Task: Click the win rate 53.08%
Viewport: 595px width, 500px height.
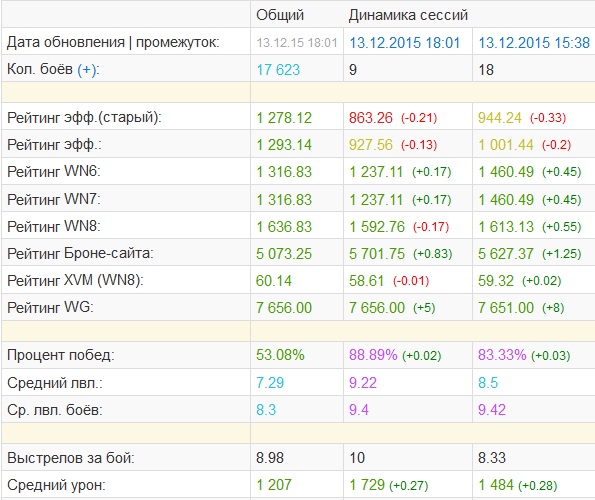Action: 280,355
